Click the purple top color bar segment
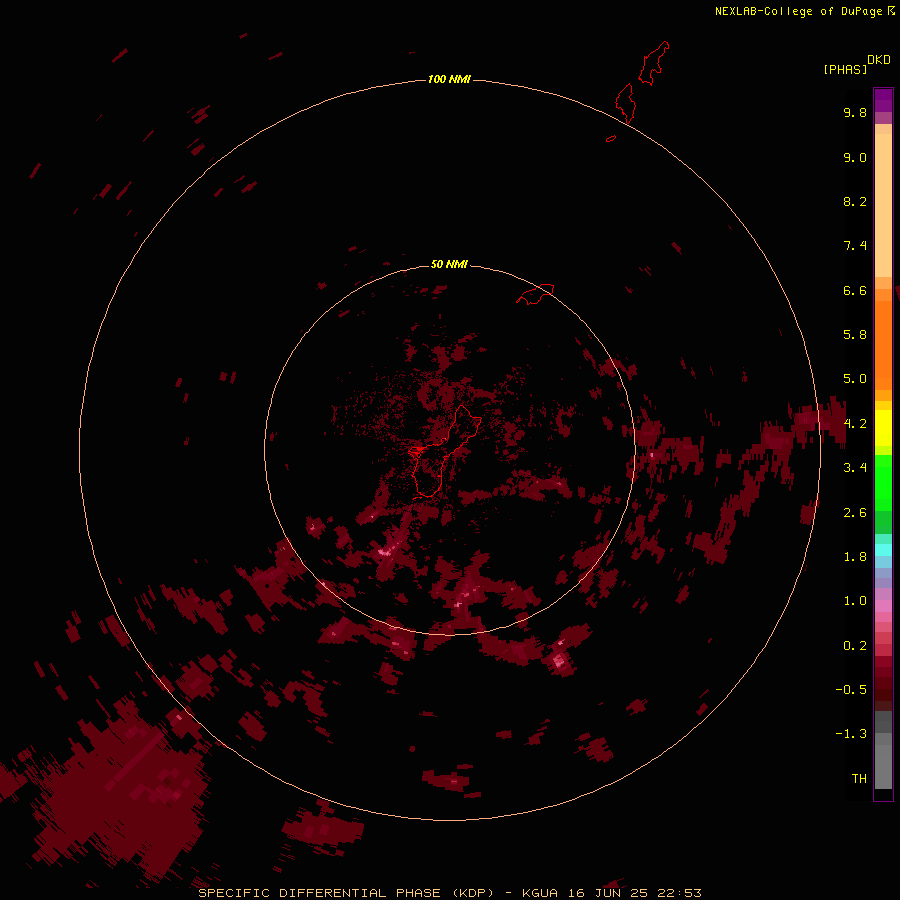Viewport: 900px width, 900px height. [883, 100]
